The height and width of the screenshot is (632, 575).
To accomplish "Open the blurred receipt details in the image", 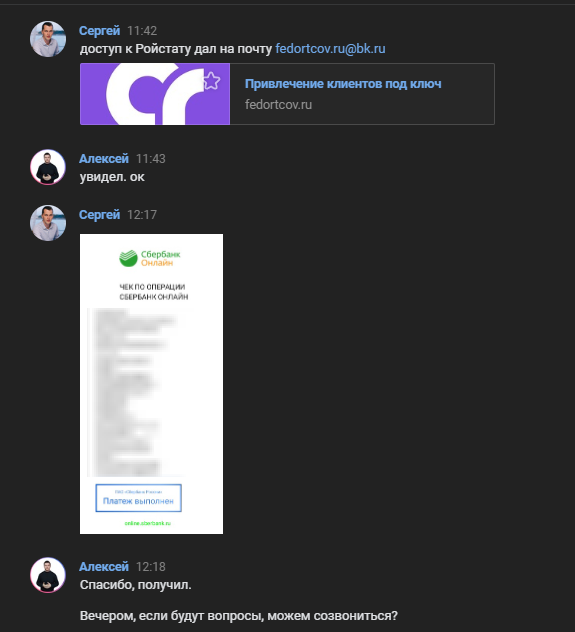I will coord(137,392).
